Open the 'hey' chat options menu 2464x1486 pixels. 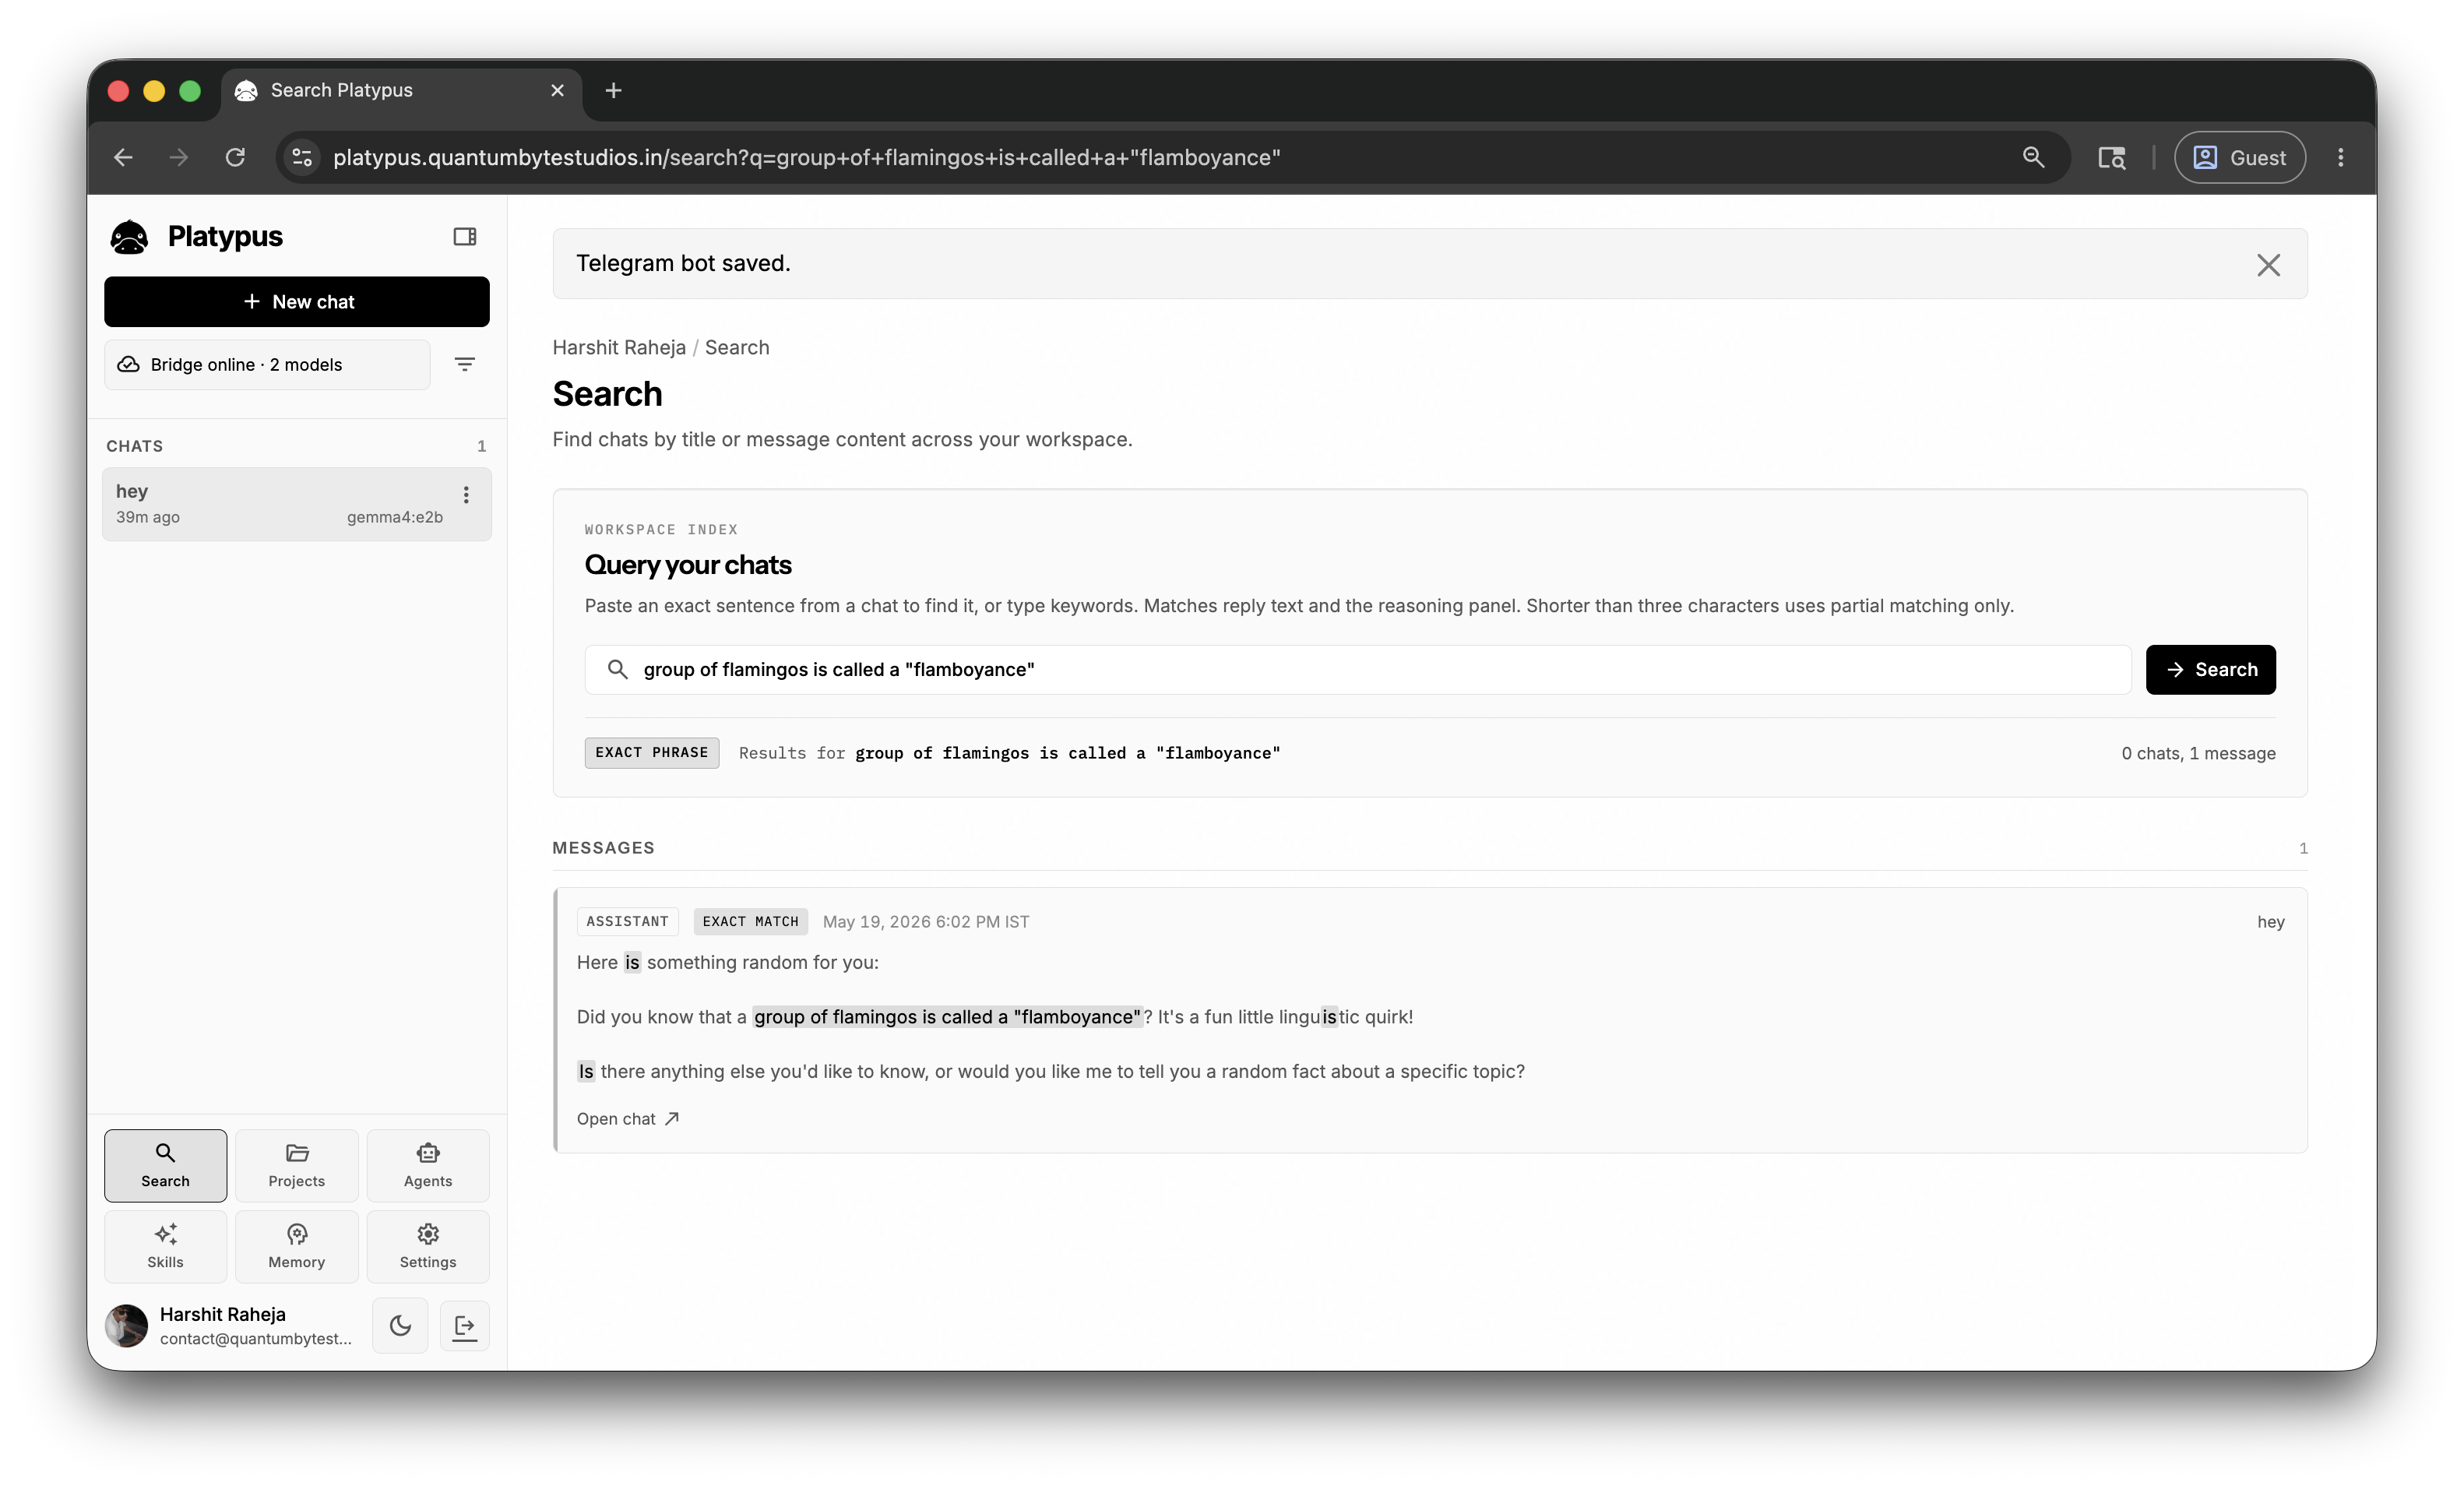[x=466, y=494]
